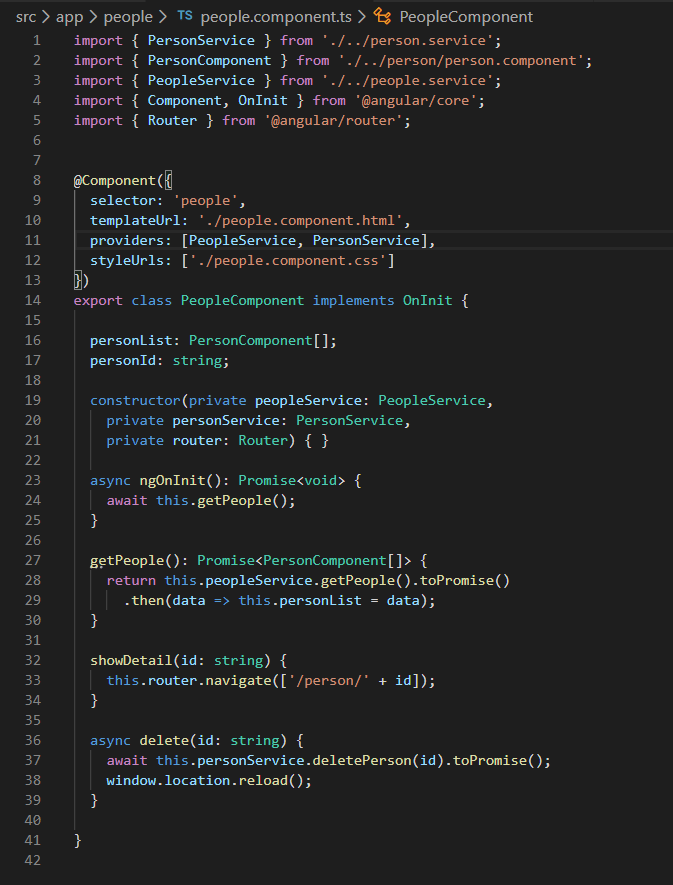Click line number 1 in gutter
The width and height of the screenshot is (673, 885).
pos(37,41)
